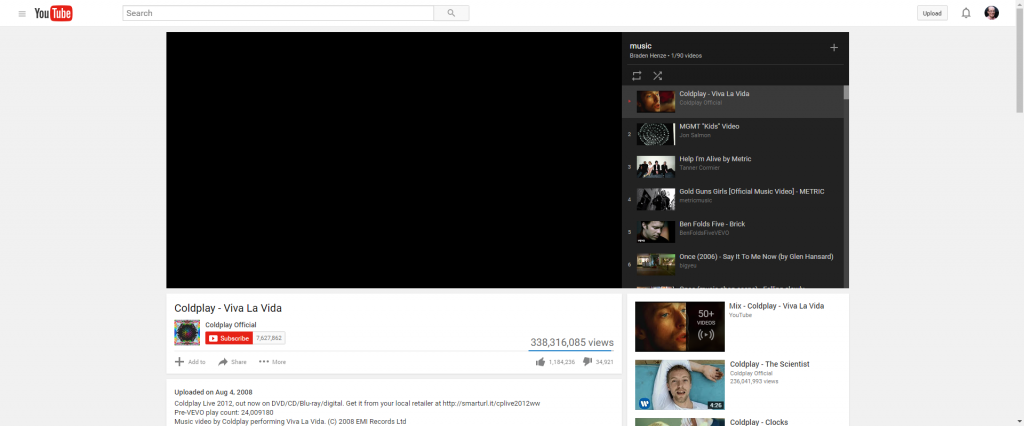Click the 338,316,085 views count
Screen dimensions: 1024x426
pyautogui.click(x=571, y=342)
